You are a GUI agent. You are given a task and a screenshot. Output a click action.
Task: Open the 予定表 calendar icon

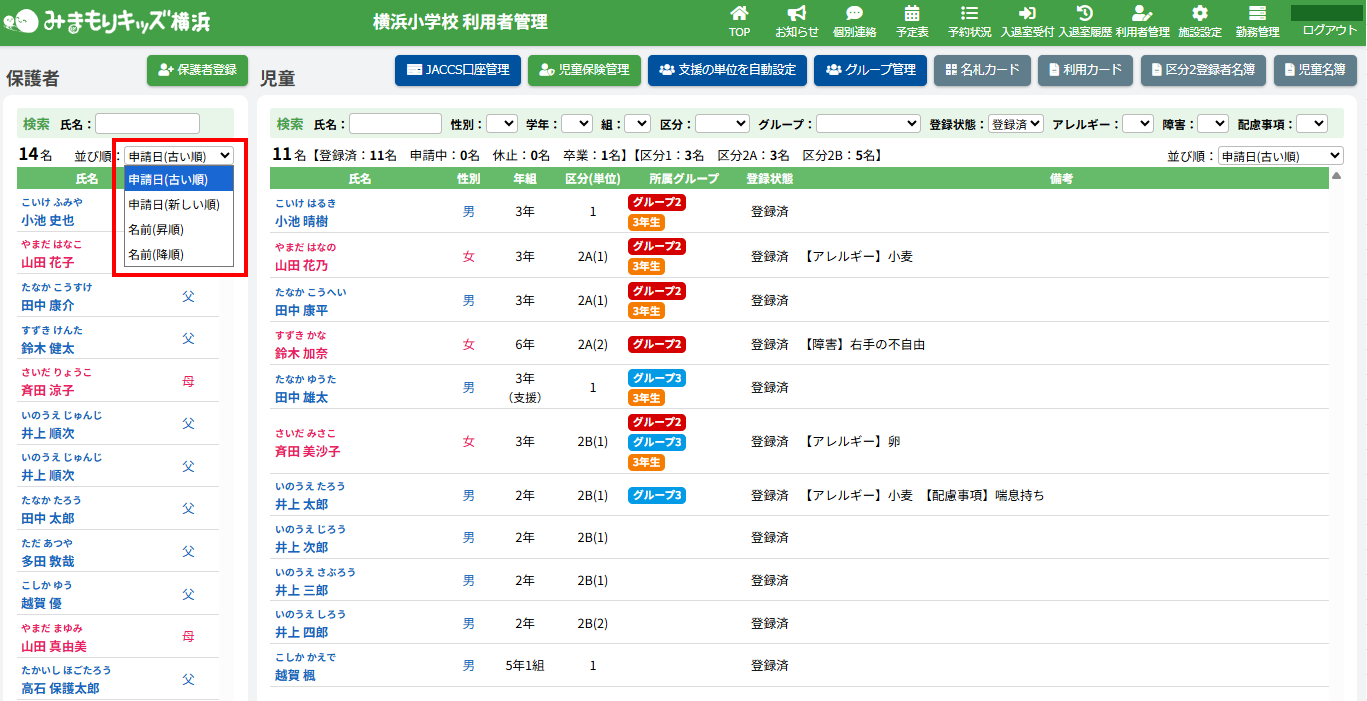[x=912, y=14]
